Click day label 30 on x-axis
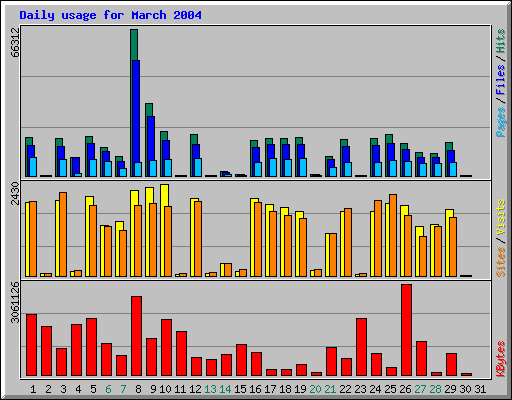This screenshot has height=400, width=512. (x=465, y=389)
